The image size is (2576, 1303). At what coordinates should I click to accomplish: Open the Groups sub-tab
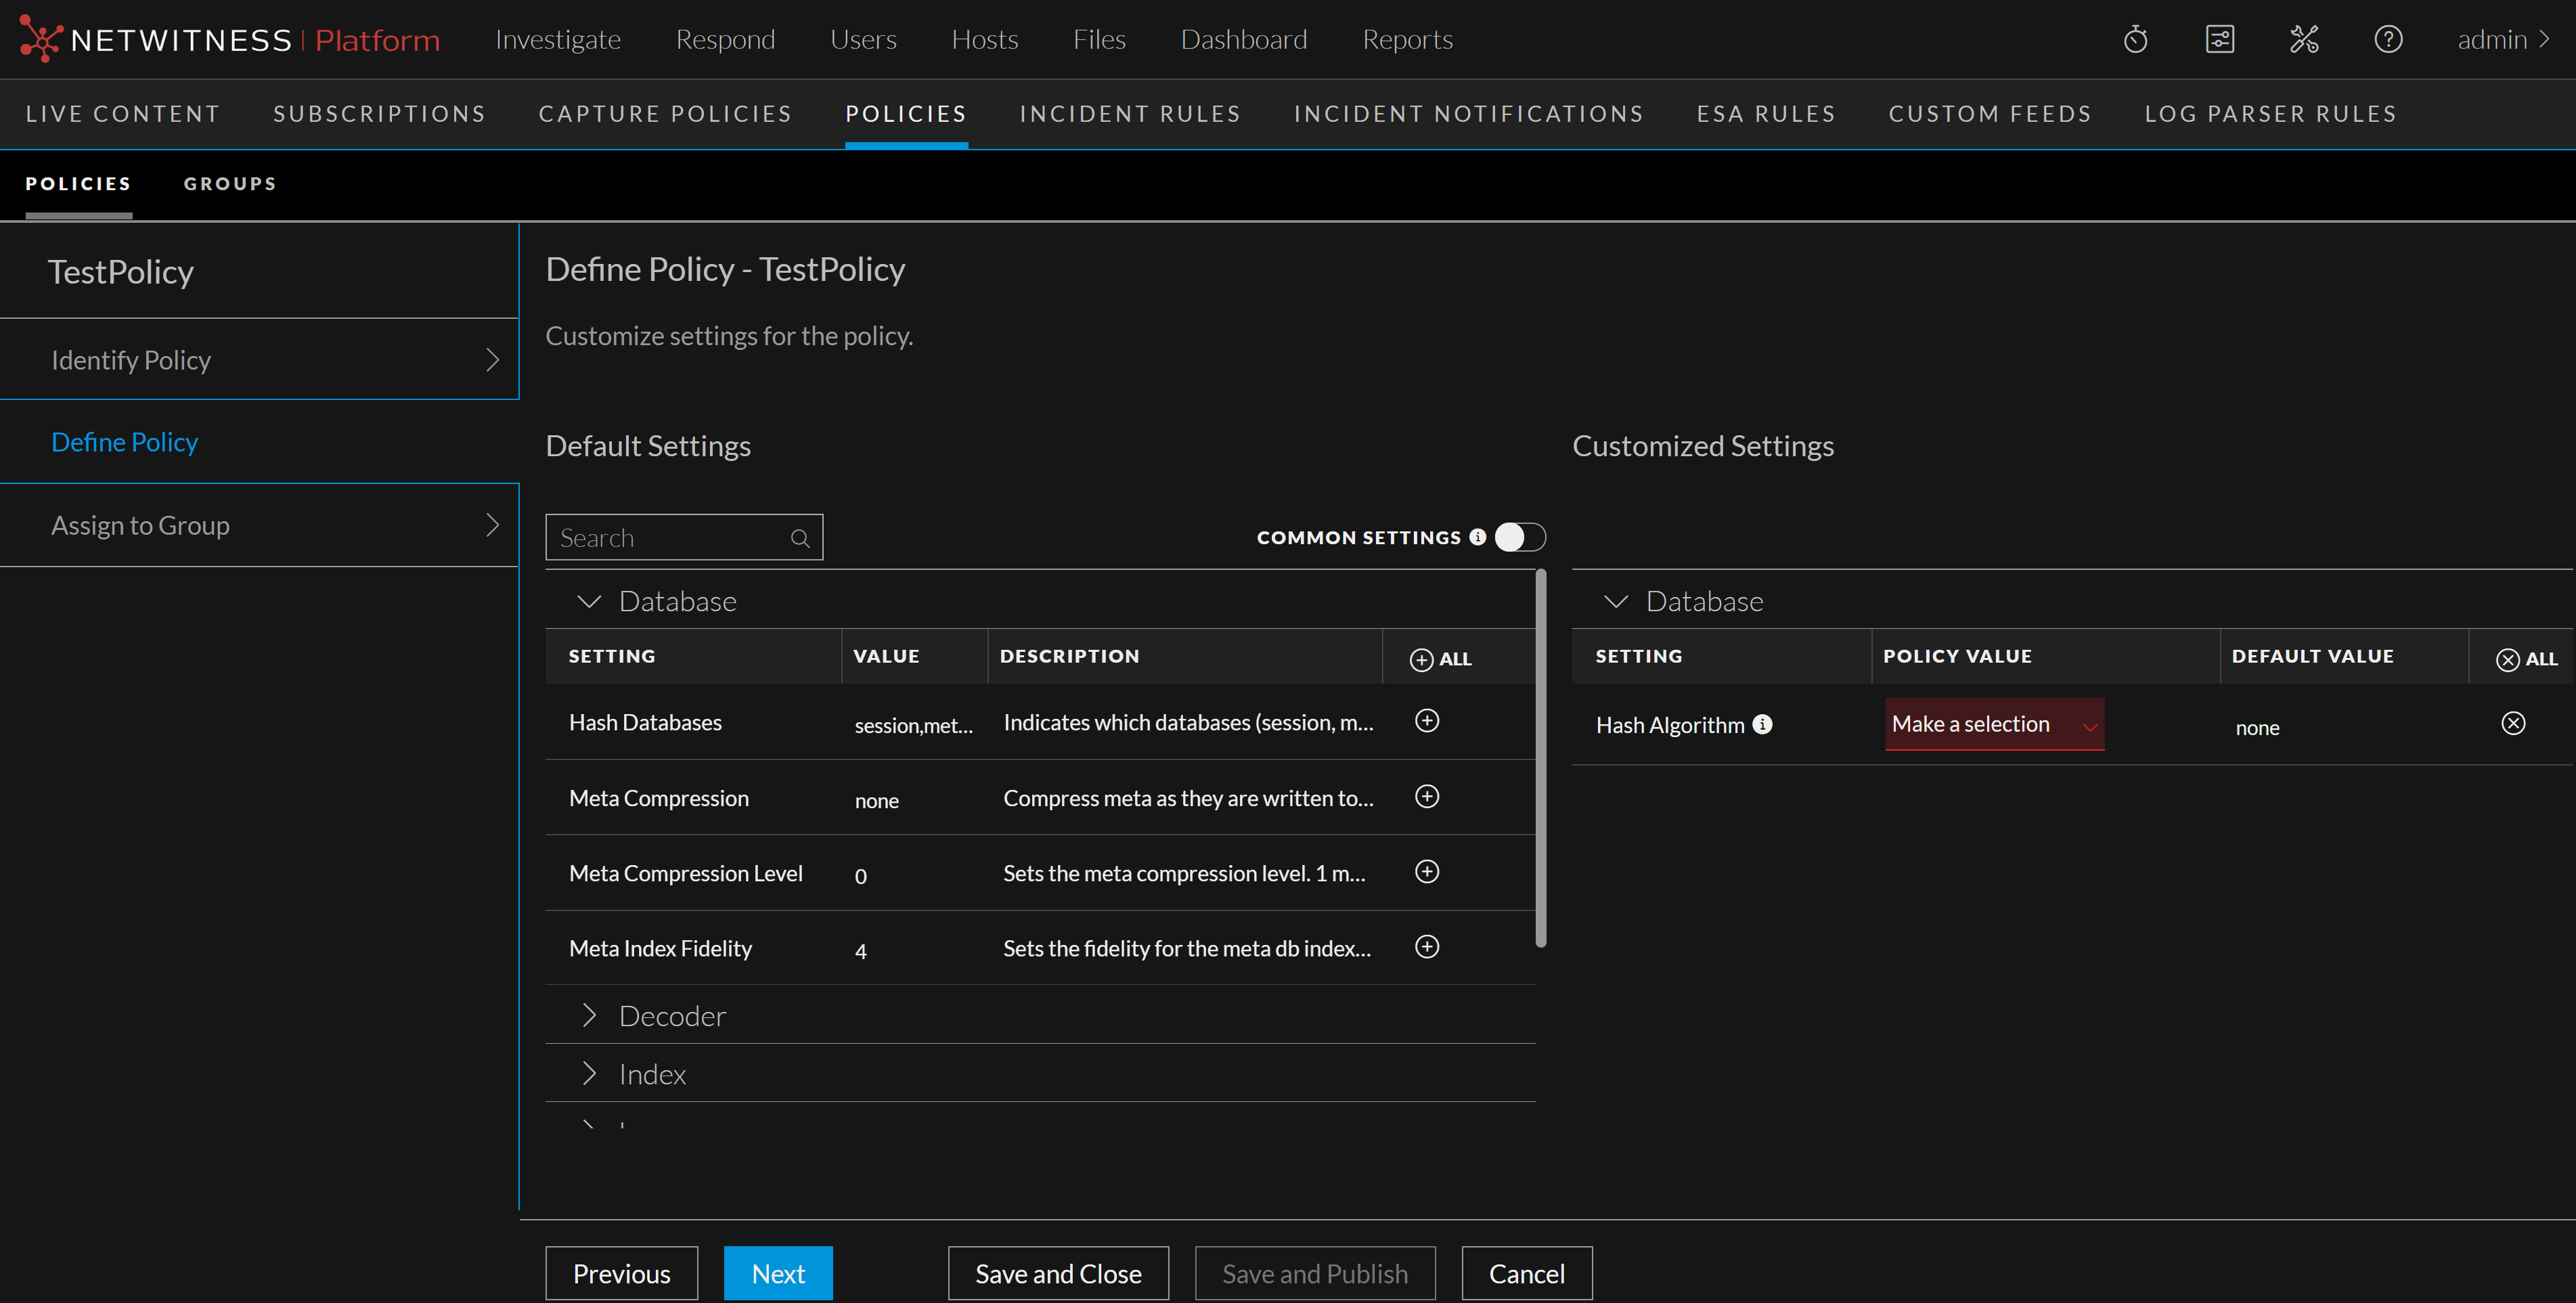(230, 184)
